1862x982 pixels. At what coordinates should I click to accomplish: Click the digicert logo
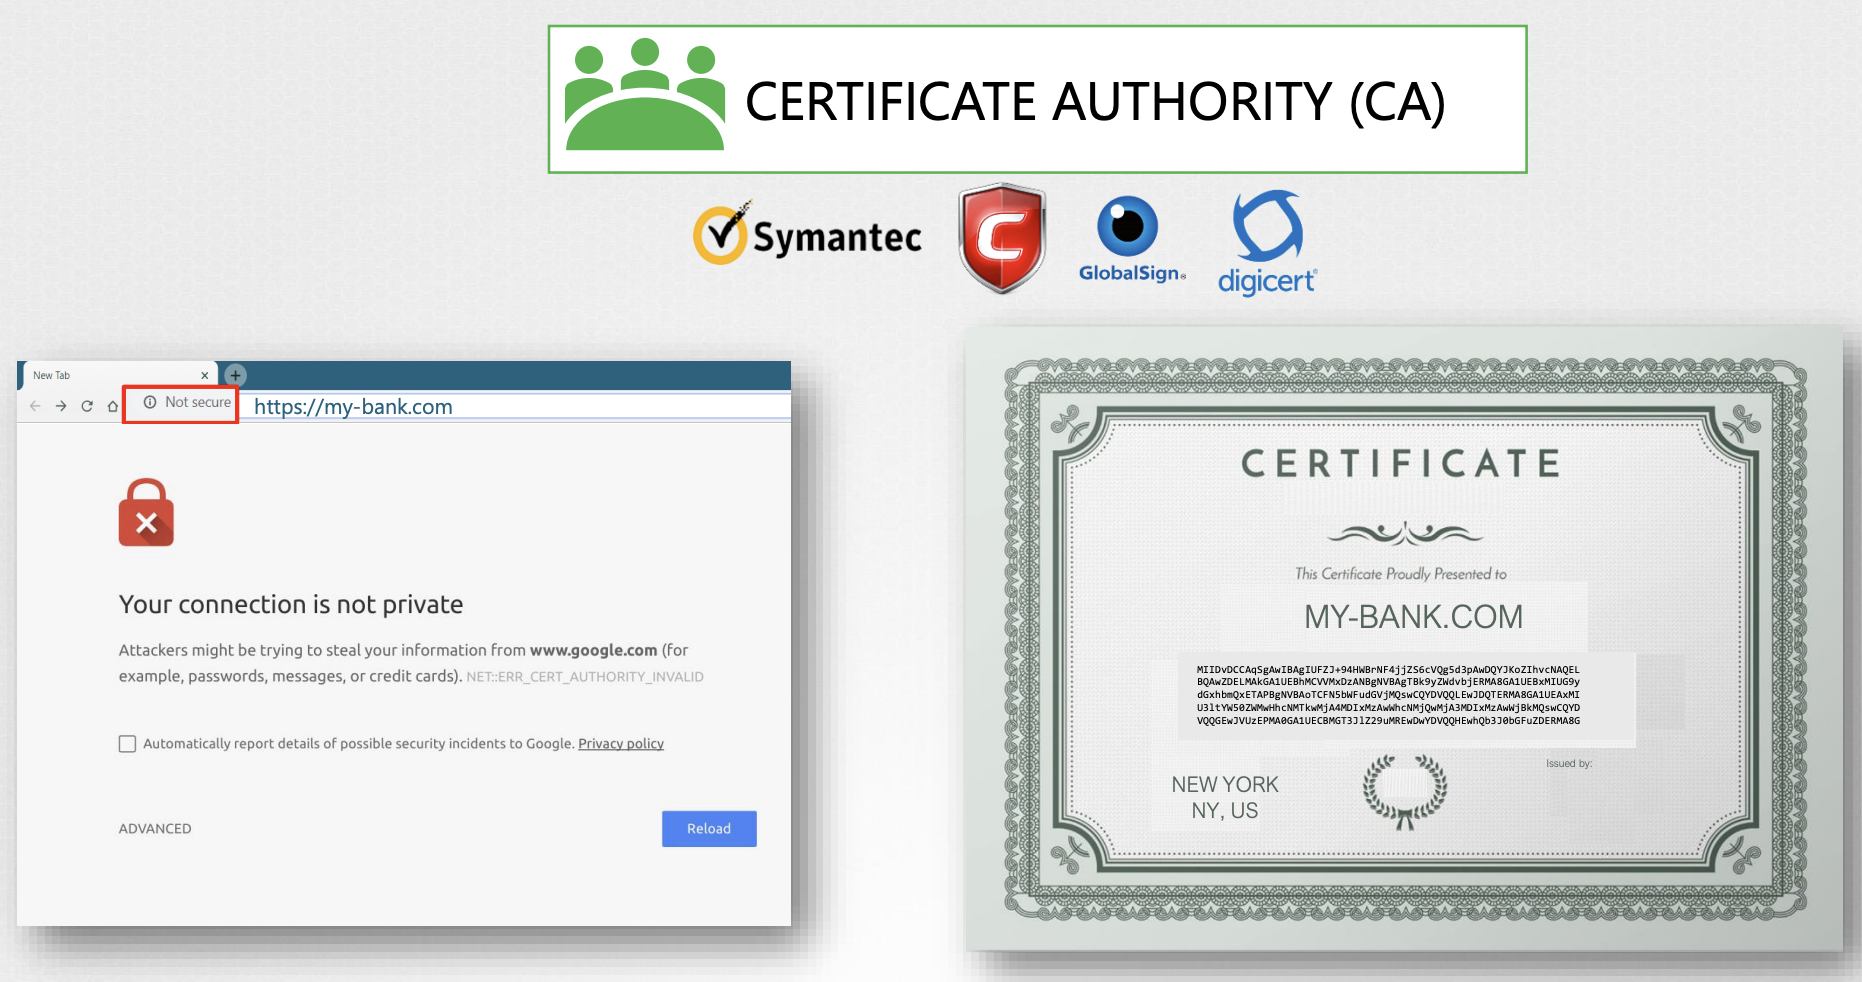coord(1267,243)
